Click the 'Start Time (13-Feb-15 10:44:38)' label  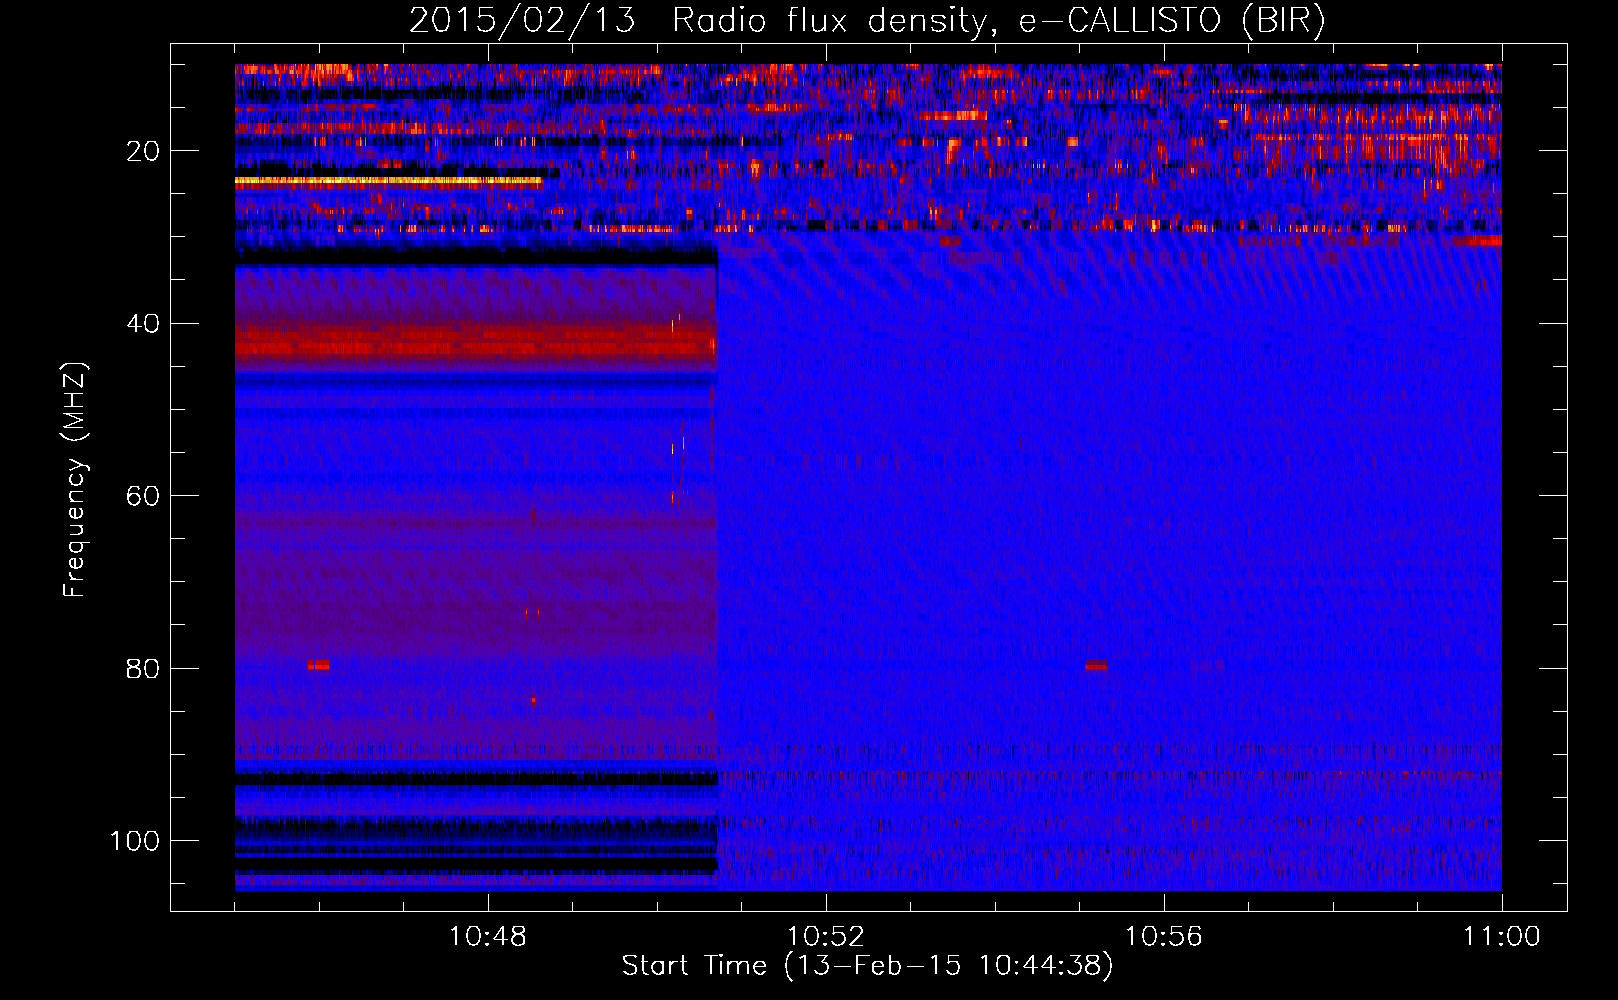click(x=867, y=966)
